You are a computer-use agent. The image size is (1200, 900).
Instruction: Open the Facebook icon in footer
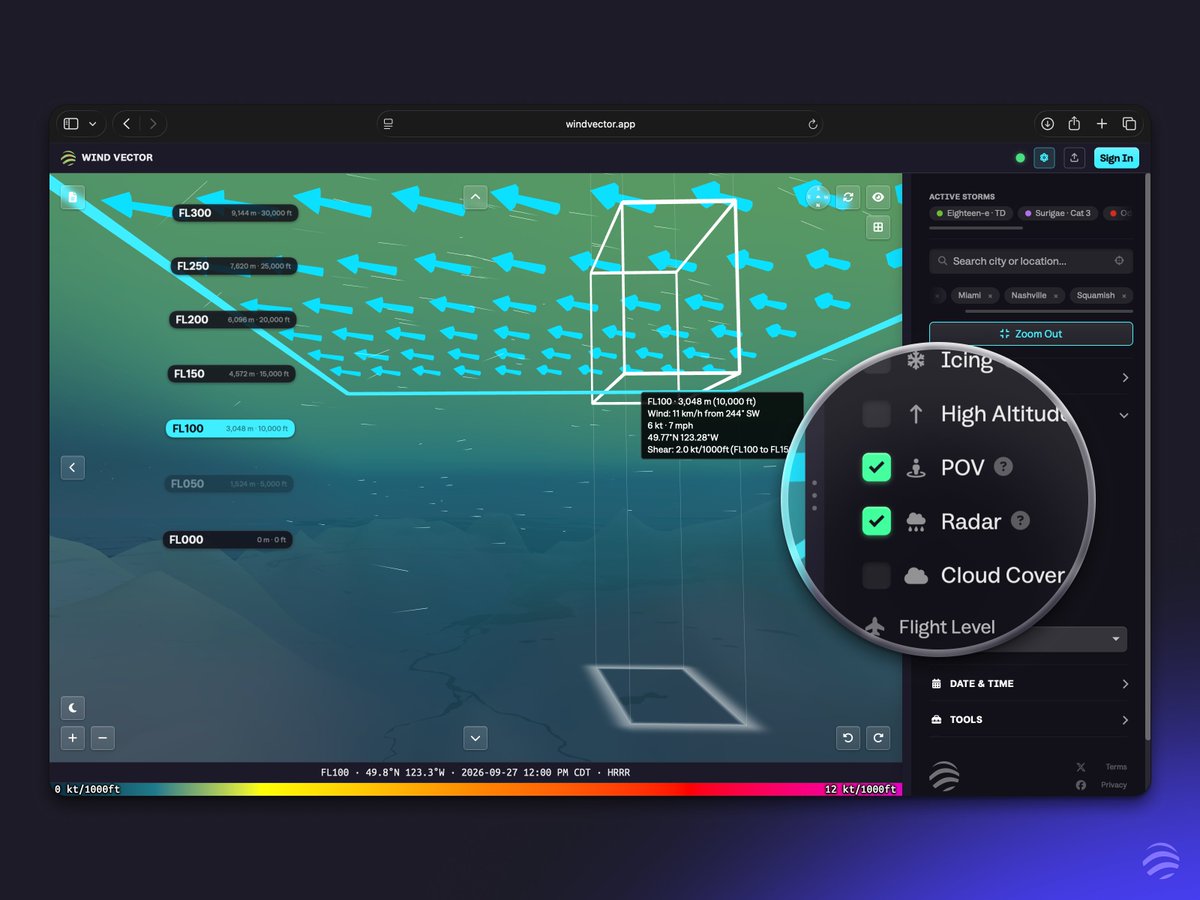pos(1081,785)
